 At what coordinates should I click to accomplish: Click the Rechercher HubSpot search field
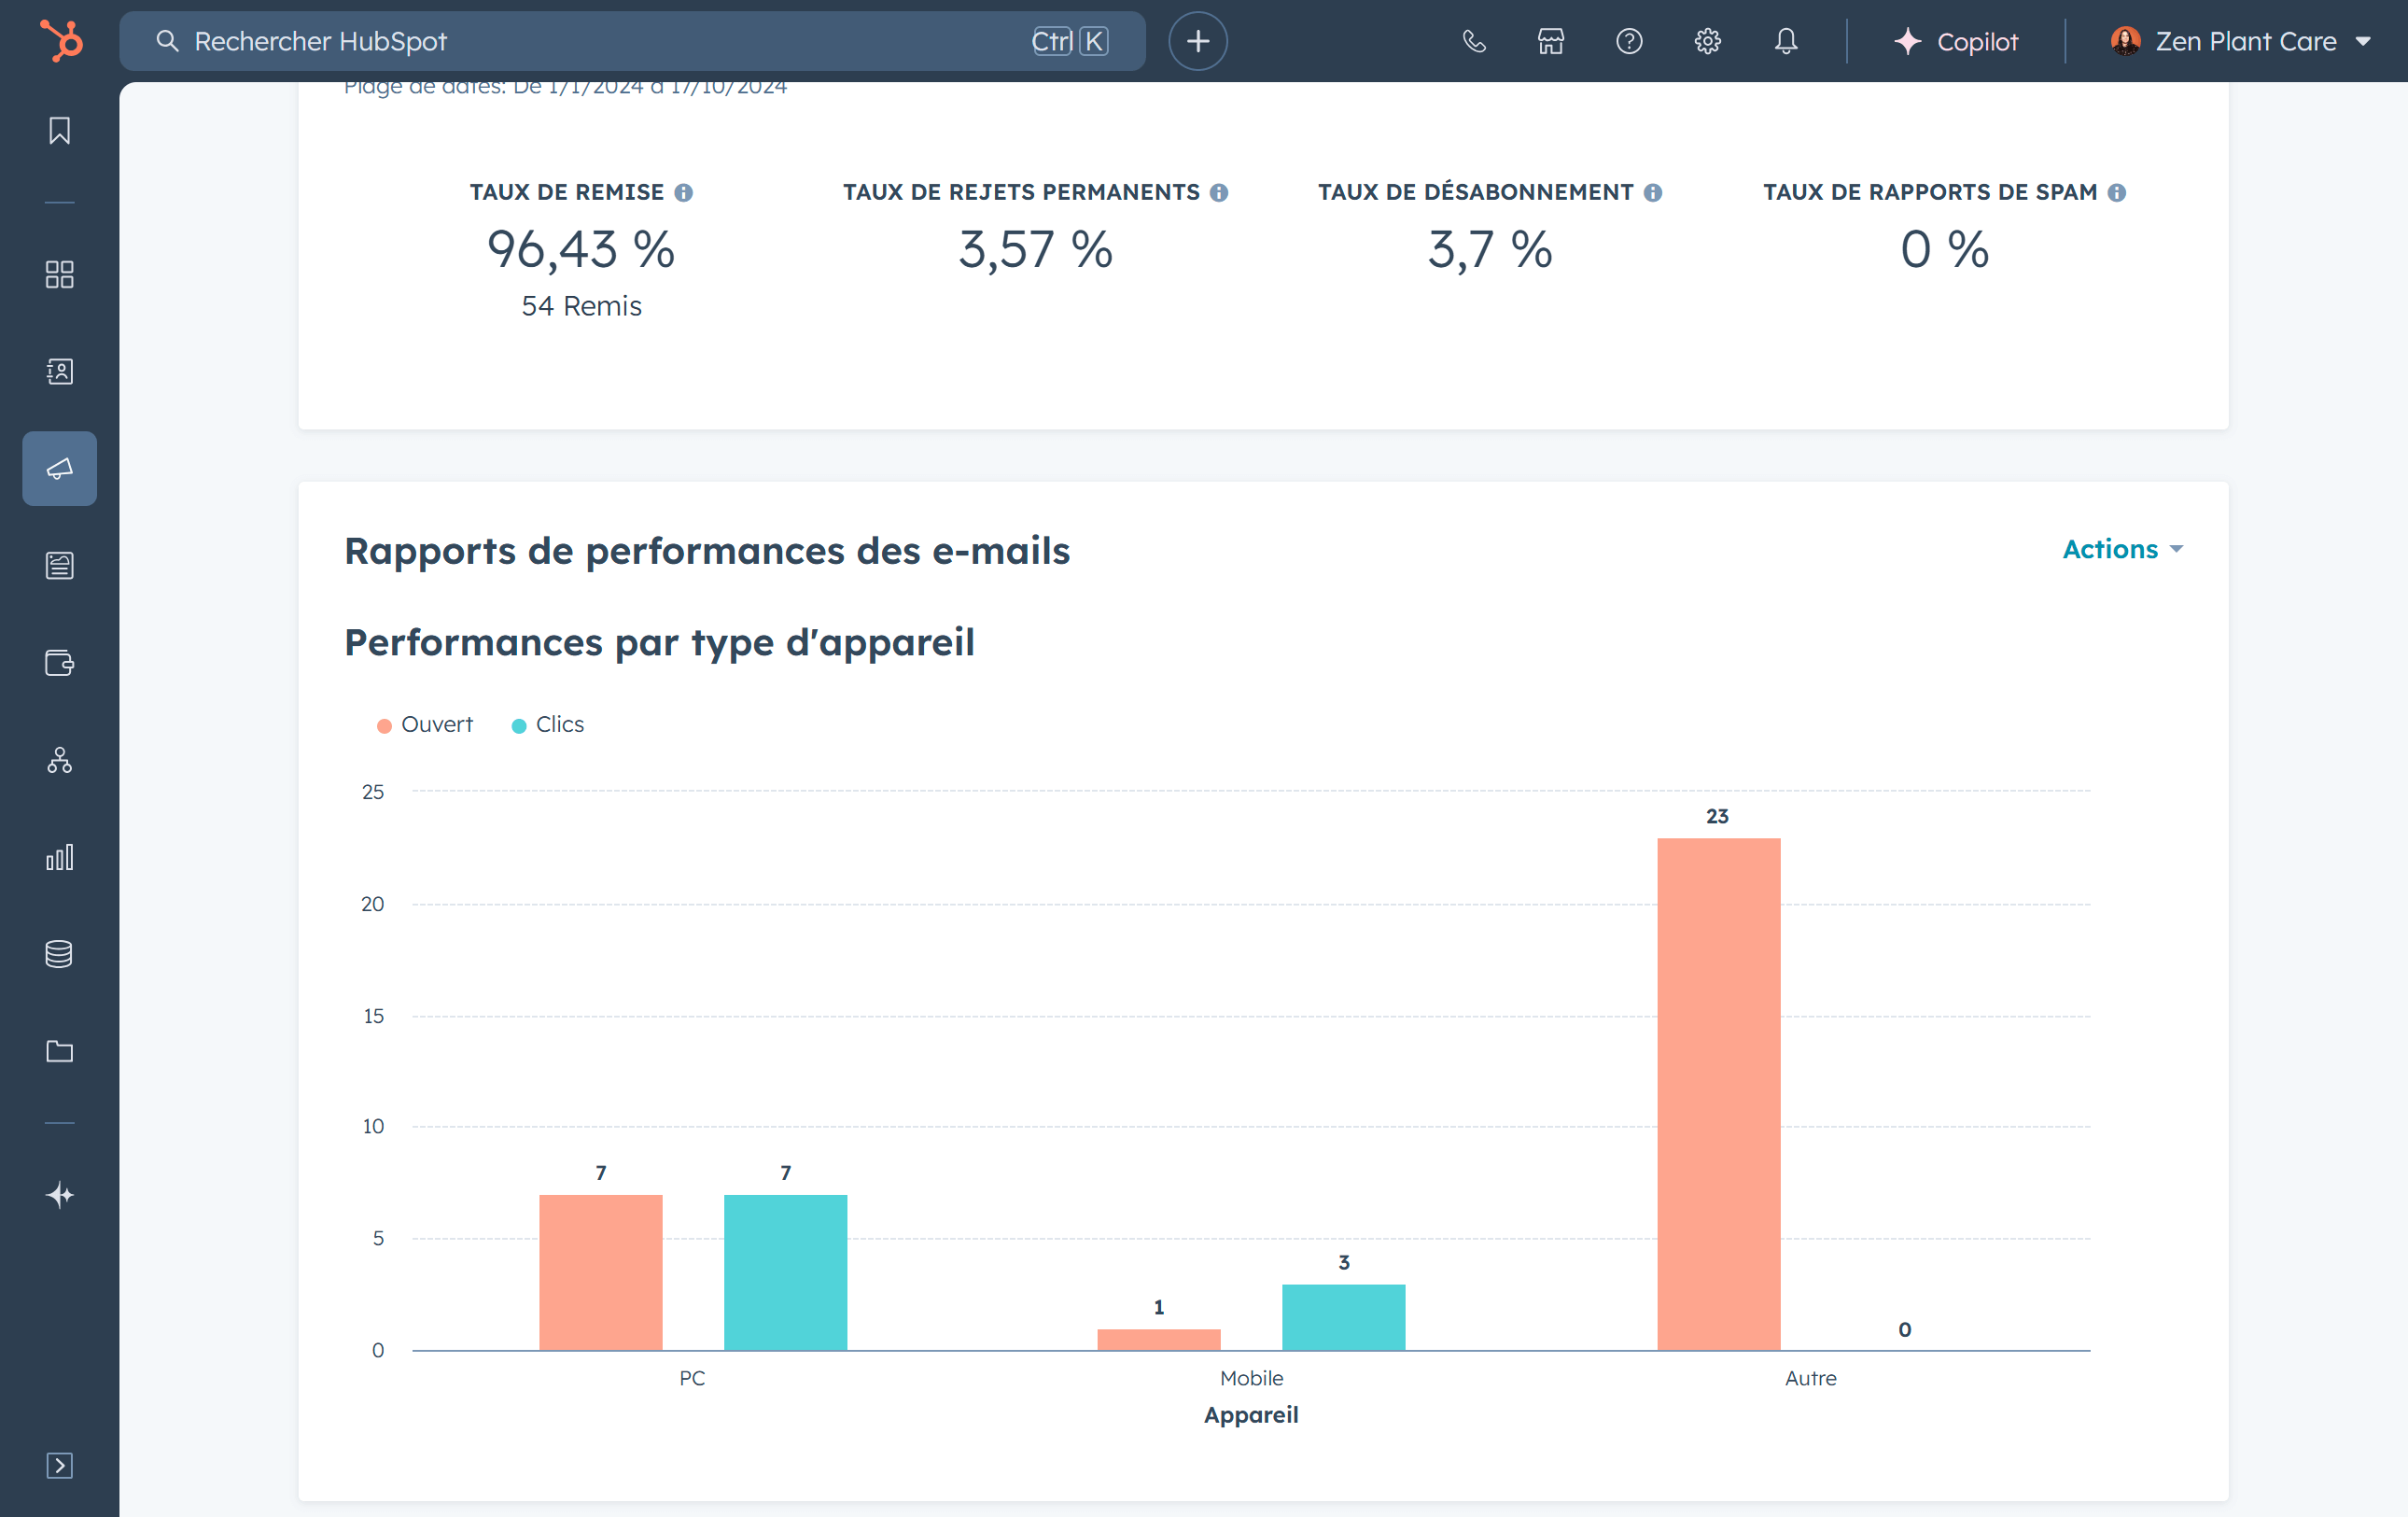point(600,41)
